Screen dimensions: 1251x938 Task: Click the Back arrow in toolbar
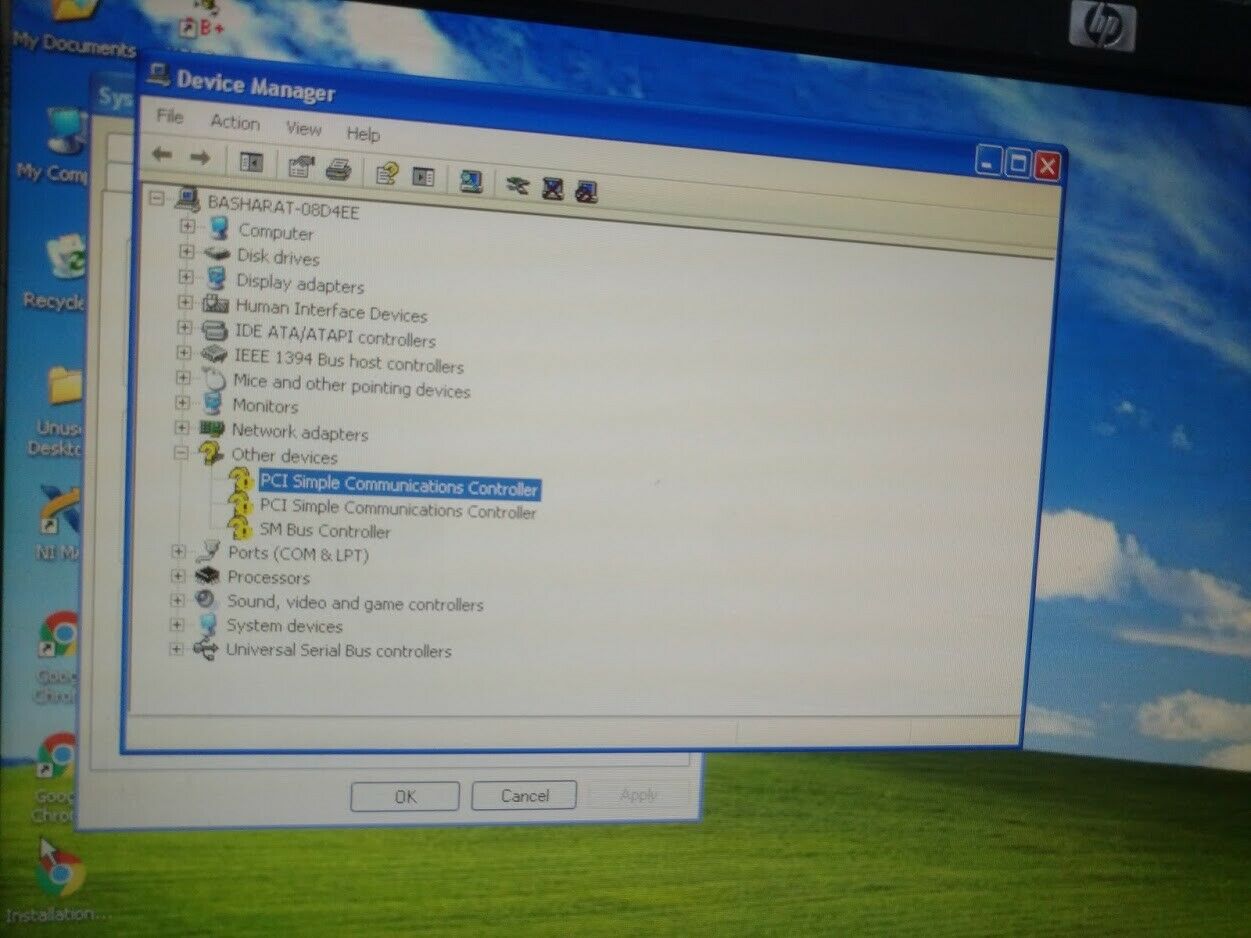(x=162, y=156)
